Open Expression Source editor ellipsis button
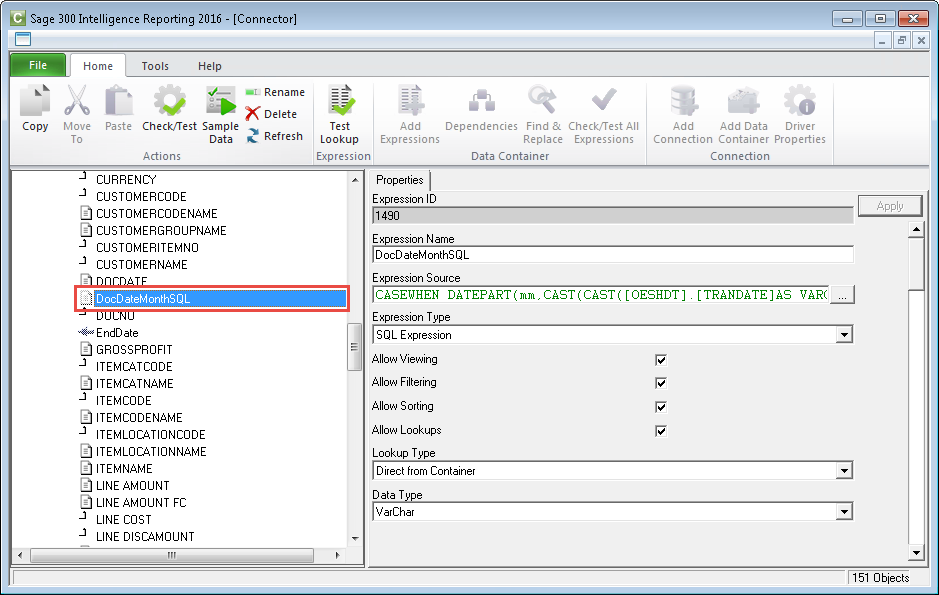Screen dimensions: 939x595 click(842, 295)
